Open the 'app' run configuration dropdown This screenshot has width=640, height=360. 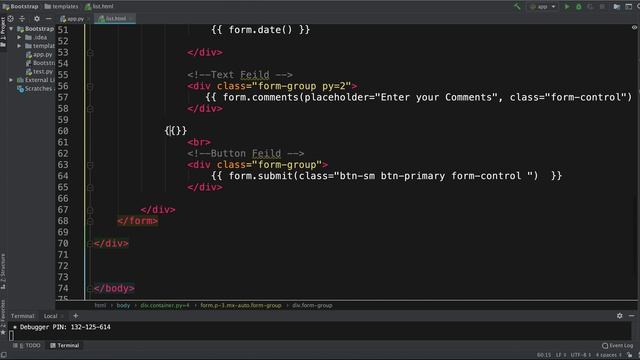point(542,7)
